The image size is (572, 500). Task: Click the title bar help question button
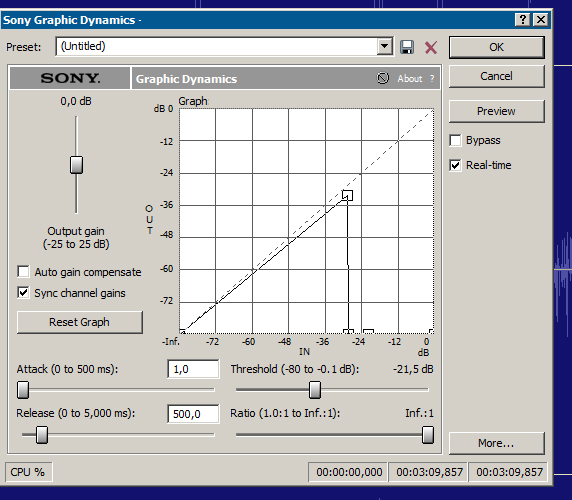[x=523, y=20]
